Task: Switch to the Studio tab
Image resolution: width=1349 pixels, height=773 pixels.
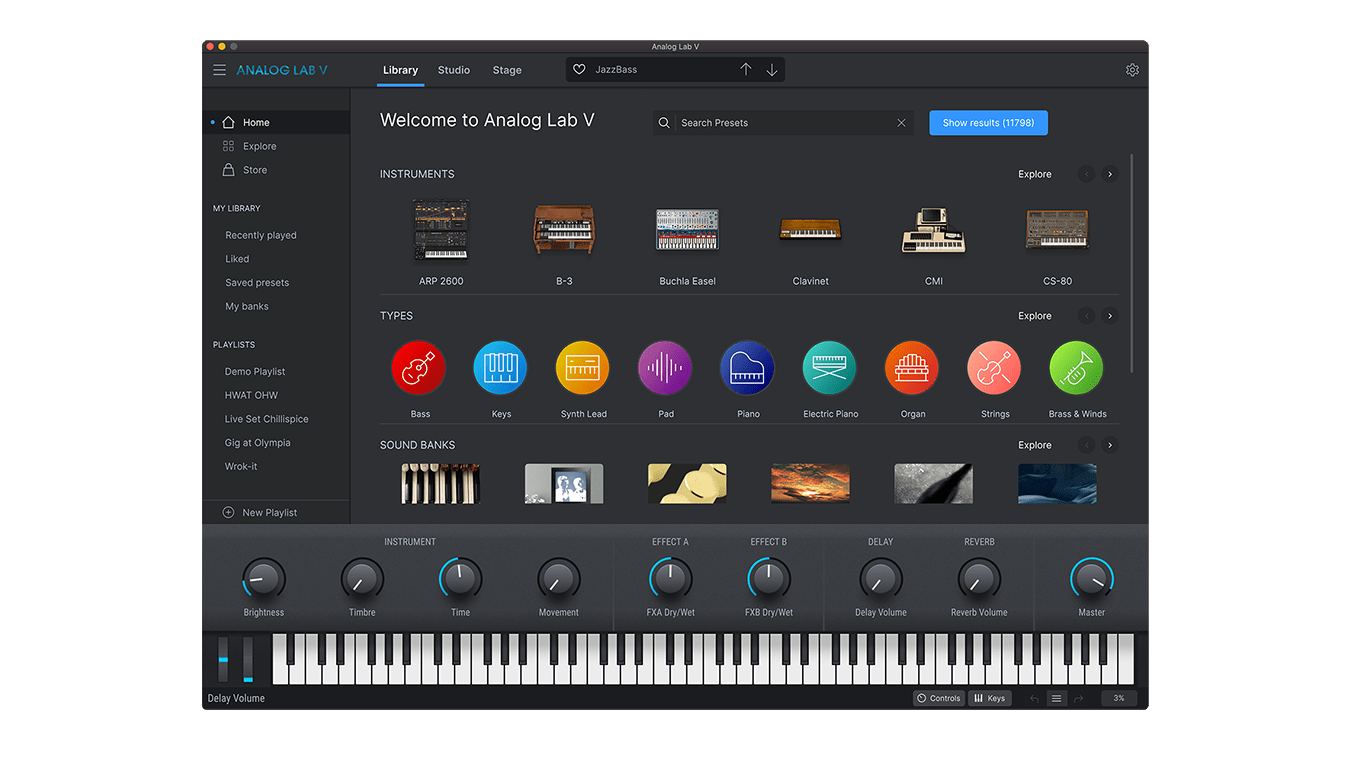Action: (x=454, y=70)
